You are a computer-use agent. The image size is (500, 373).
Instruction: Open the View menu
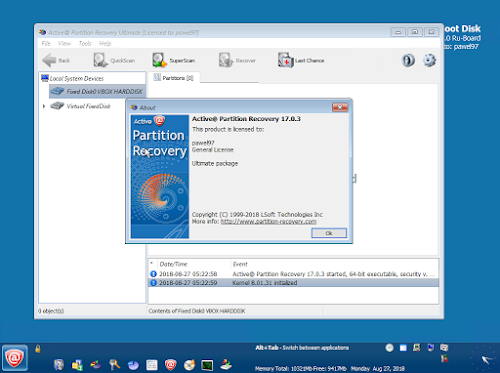64,43
